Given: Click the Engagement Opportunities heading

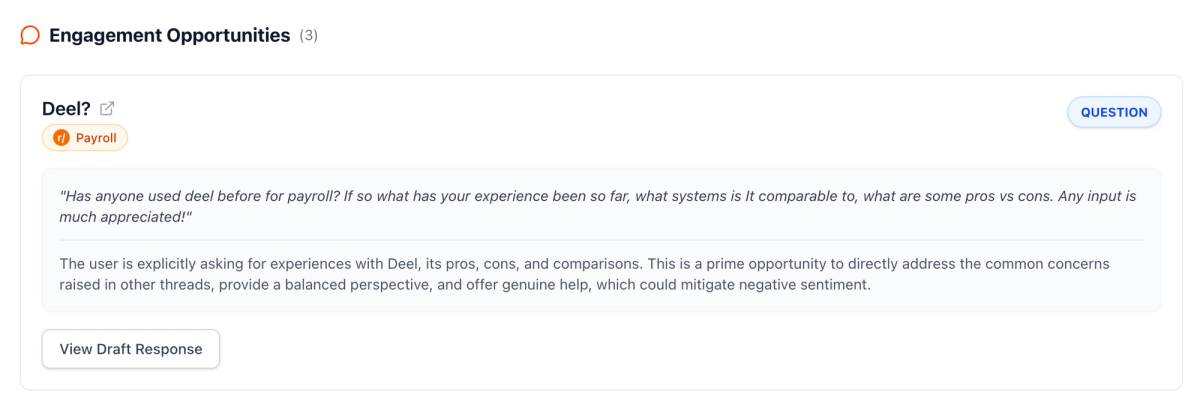Looking at the screenshot, I should tap(169, 36).
